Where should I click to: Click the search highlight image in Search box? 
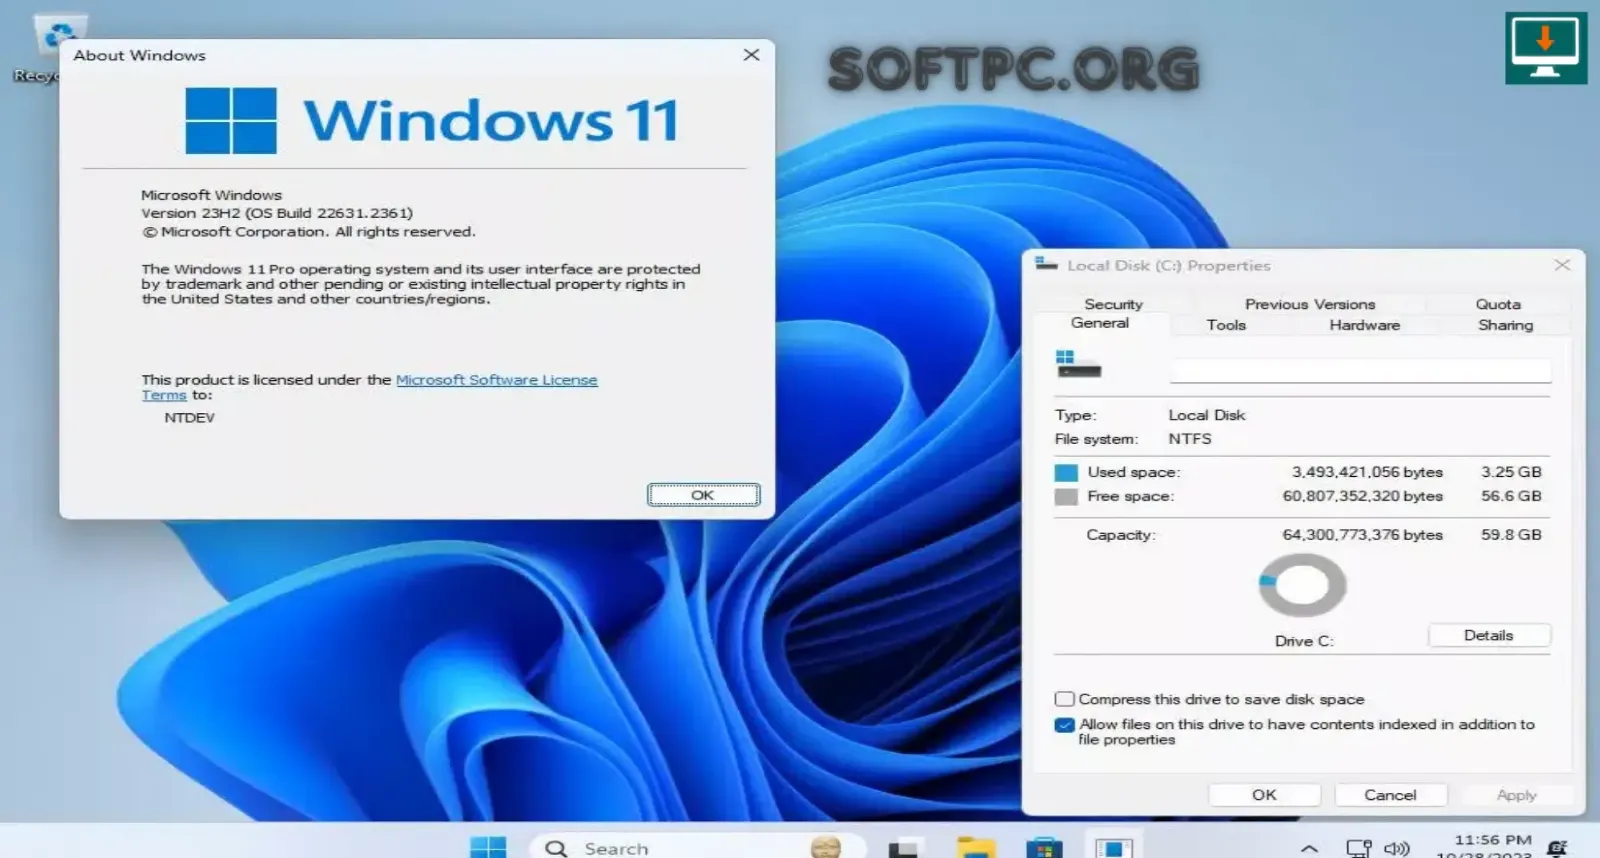(826, 848)
